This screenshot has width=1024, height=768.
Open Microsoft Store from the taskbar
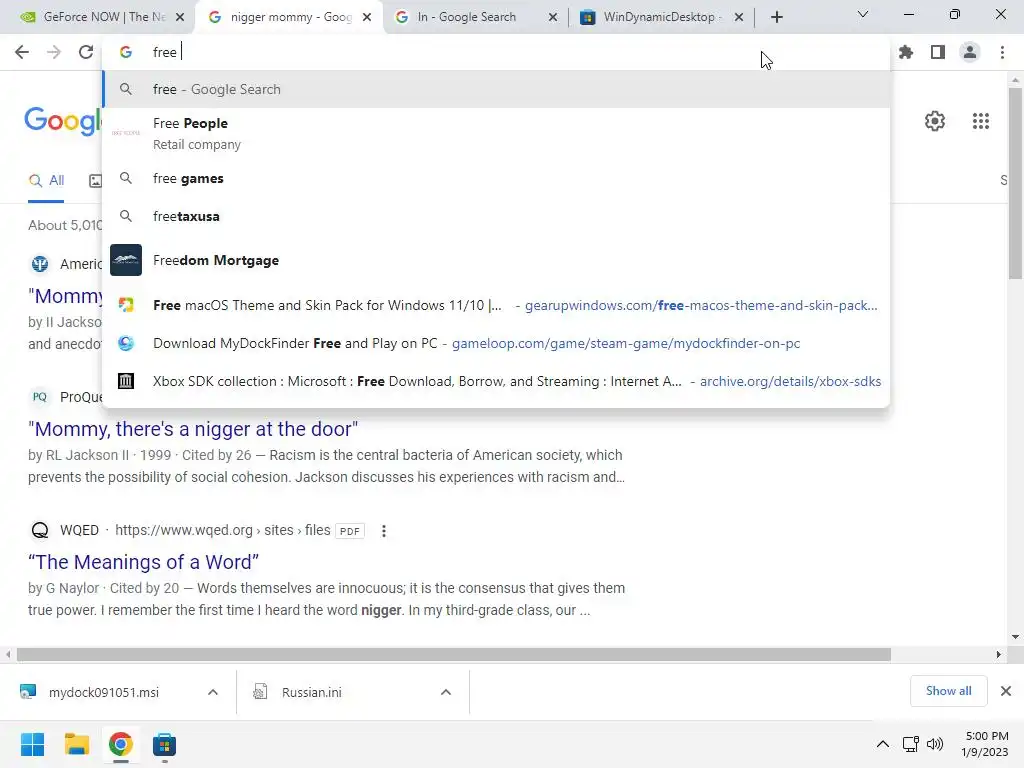click(x=164, y=744)
